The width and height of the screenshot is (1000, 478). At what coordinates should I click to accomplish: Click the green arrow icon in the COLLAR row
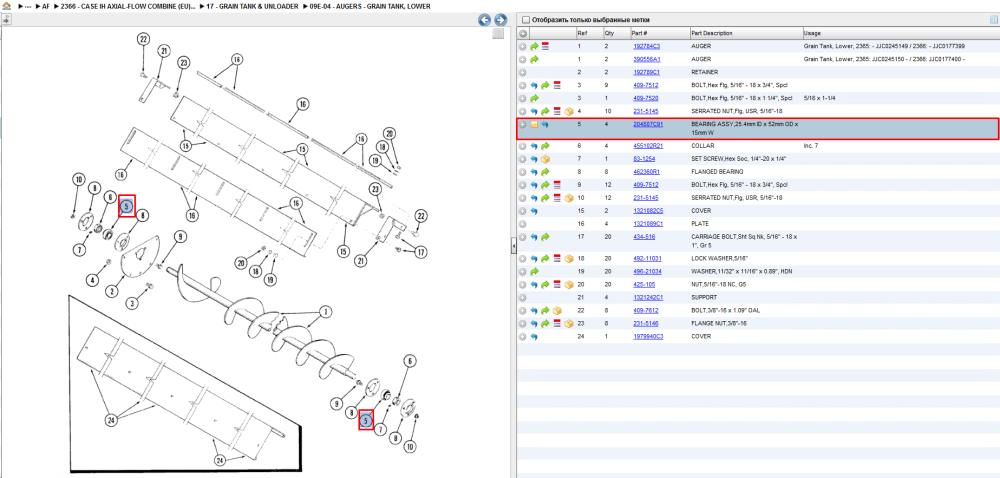(x=545, y=146)
